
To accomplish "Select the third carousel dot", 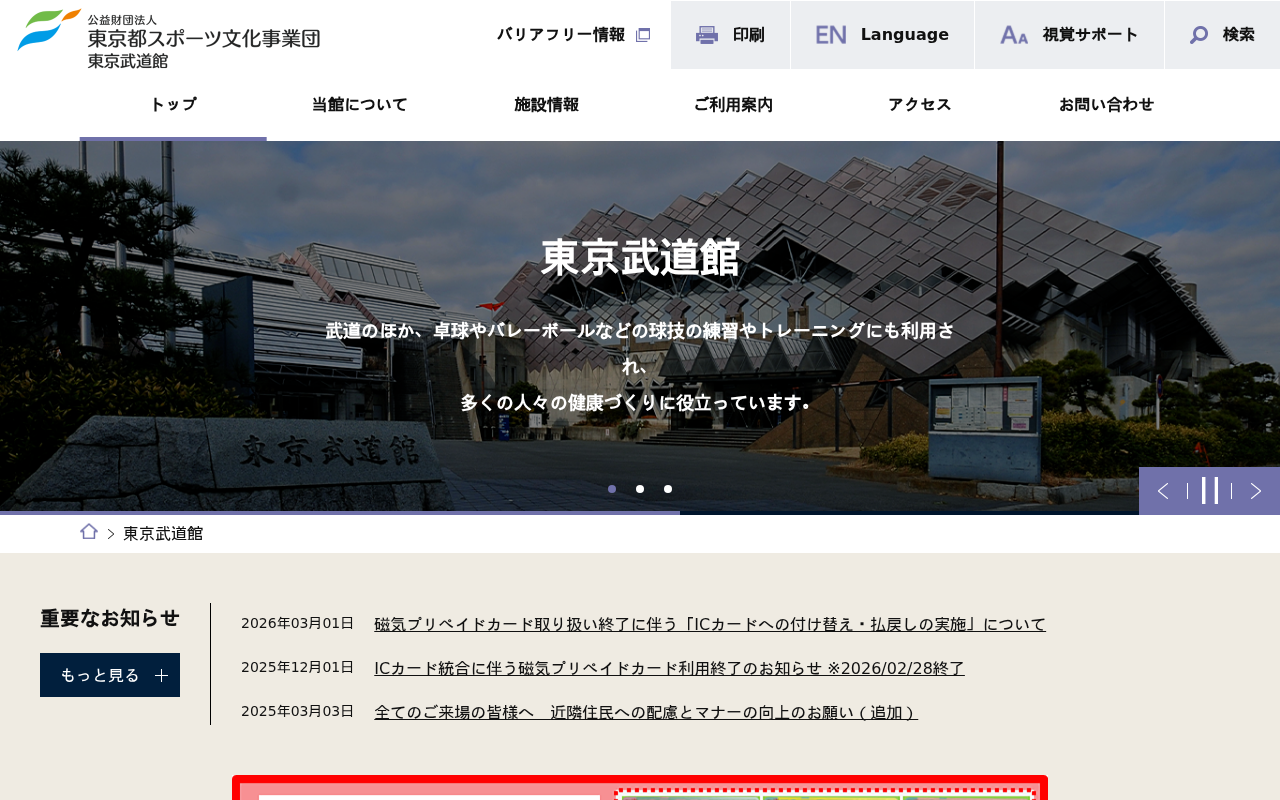I will (x=668, y=489).
